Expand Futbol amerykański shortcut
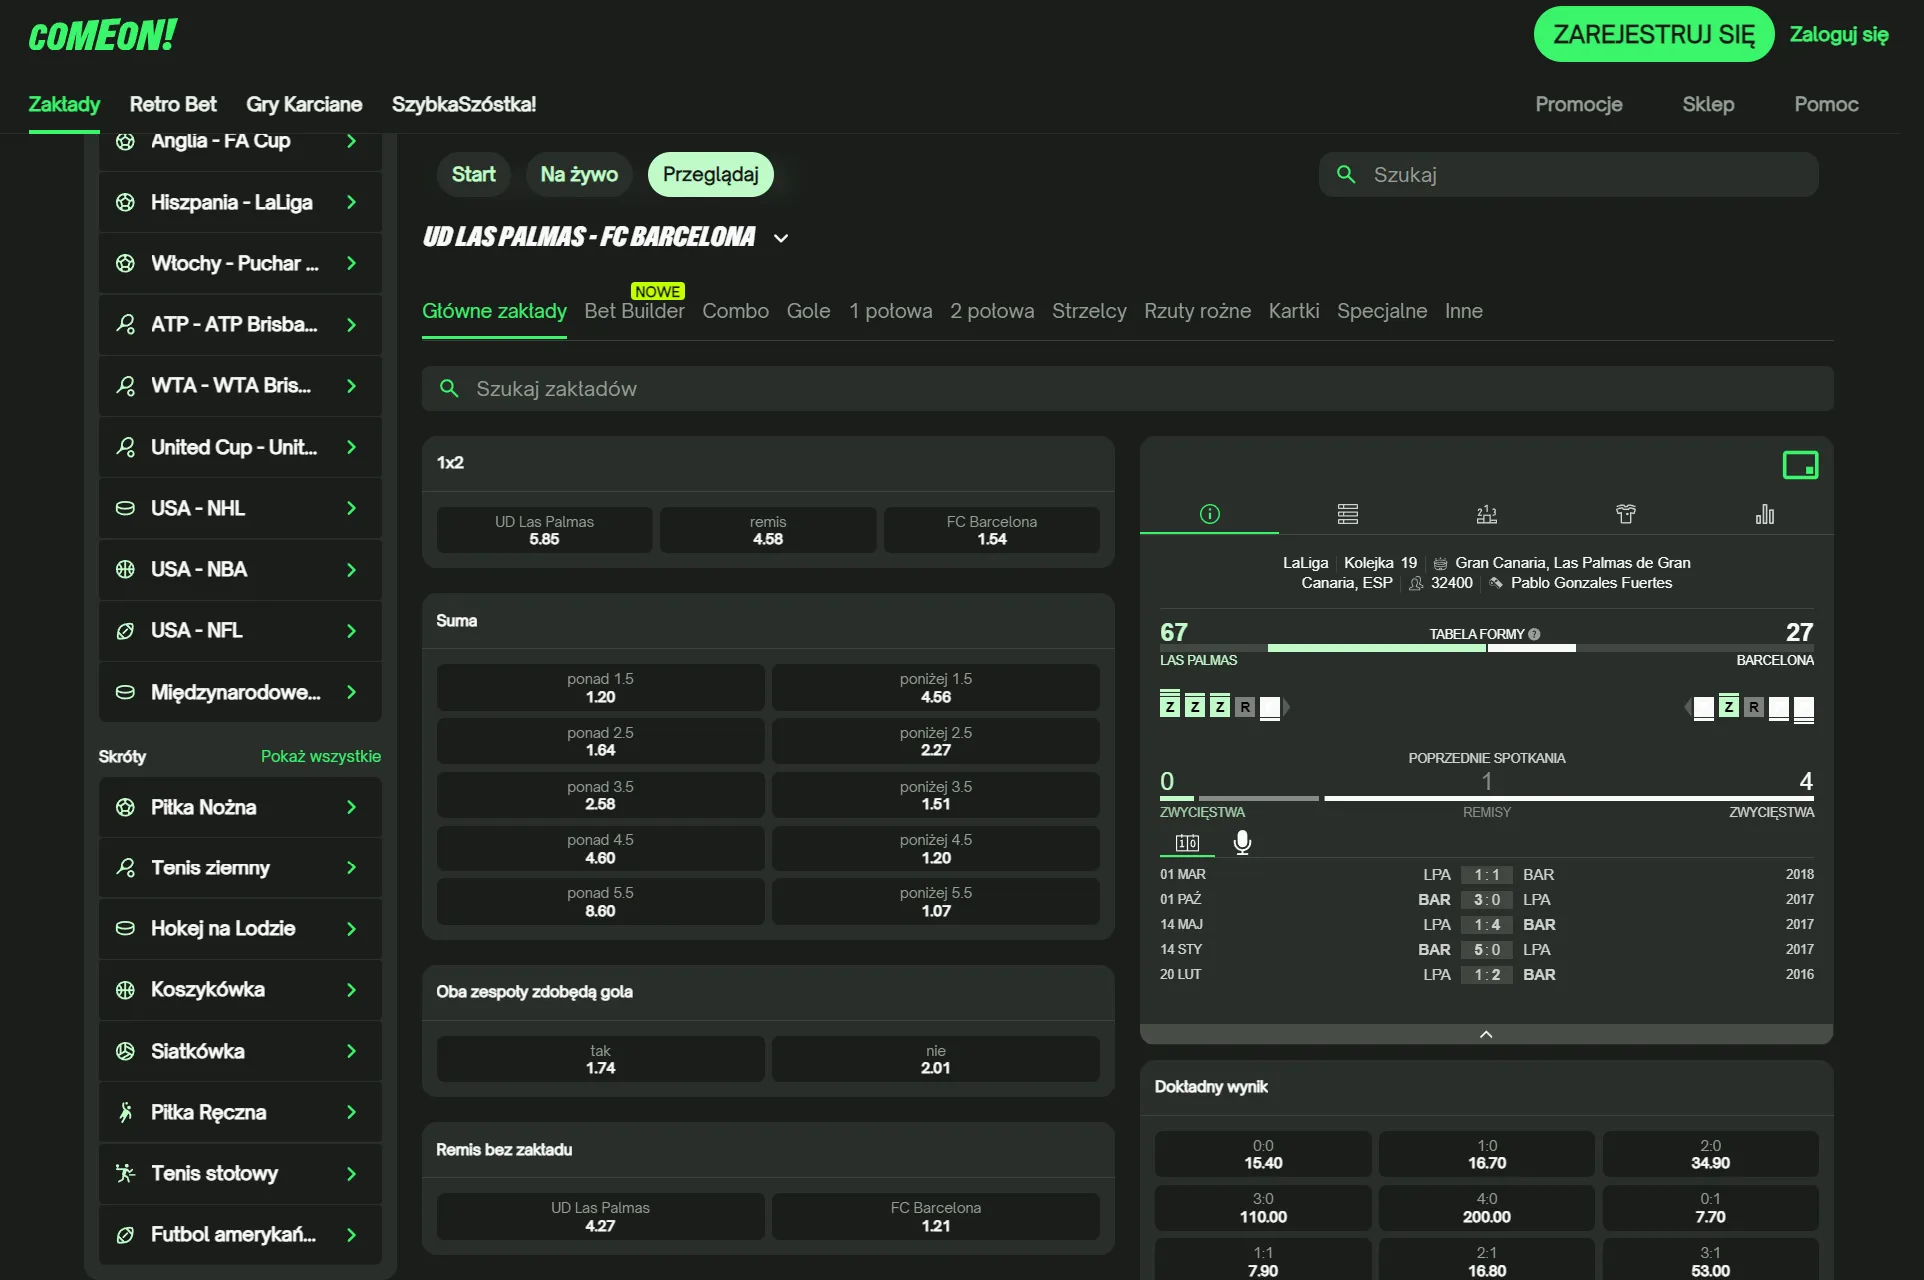1924x1280 pixels. coord(351,1235)
